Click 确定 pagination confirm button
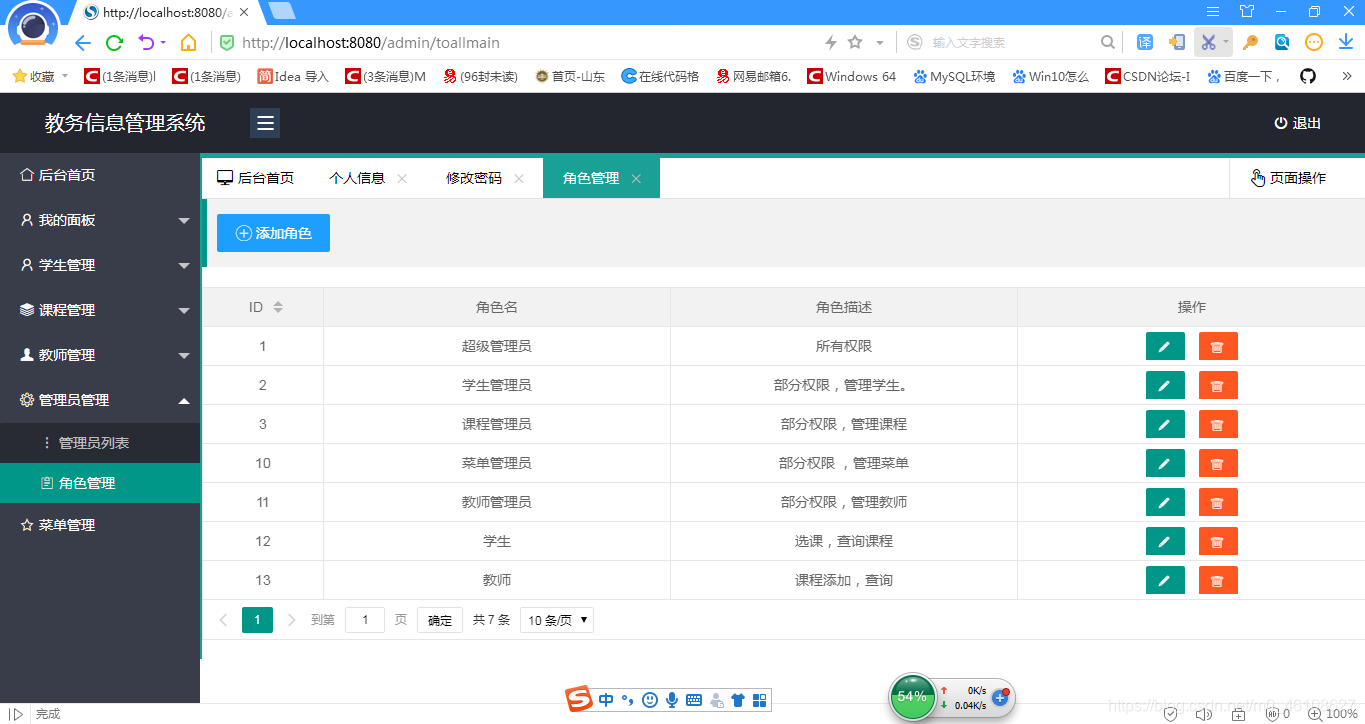Screen dimensions: 1365x724 click(x=440, y=620)
